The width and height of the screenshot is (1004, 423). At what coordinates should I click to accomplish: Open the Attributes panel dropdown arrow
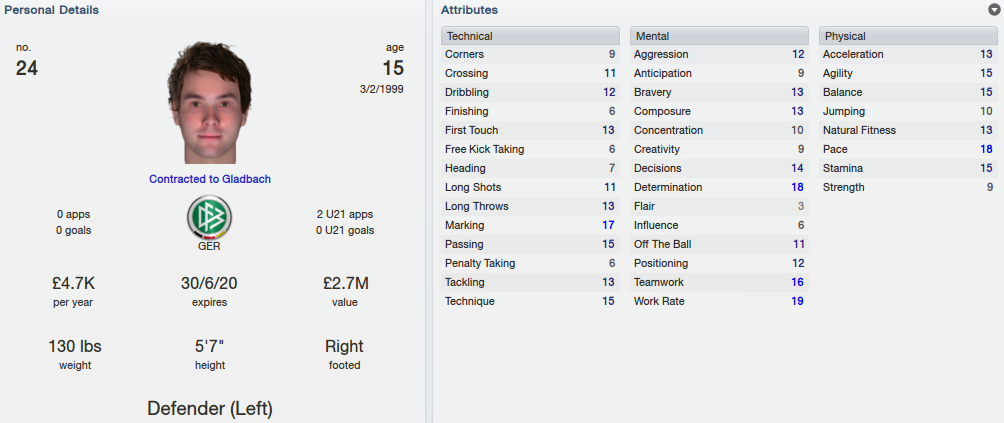(x=995, y=10)
